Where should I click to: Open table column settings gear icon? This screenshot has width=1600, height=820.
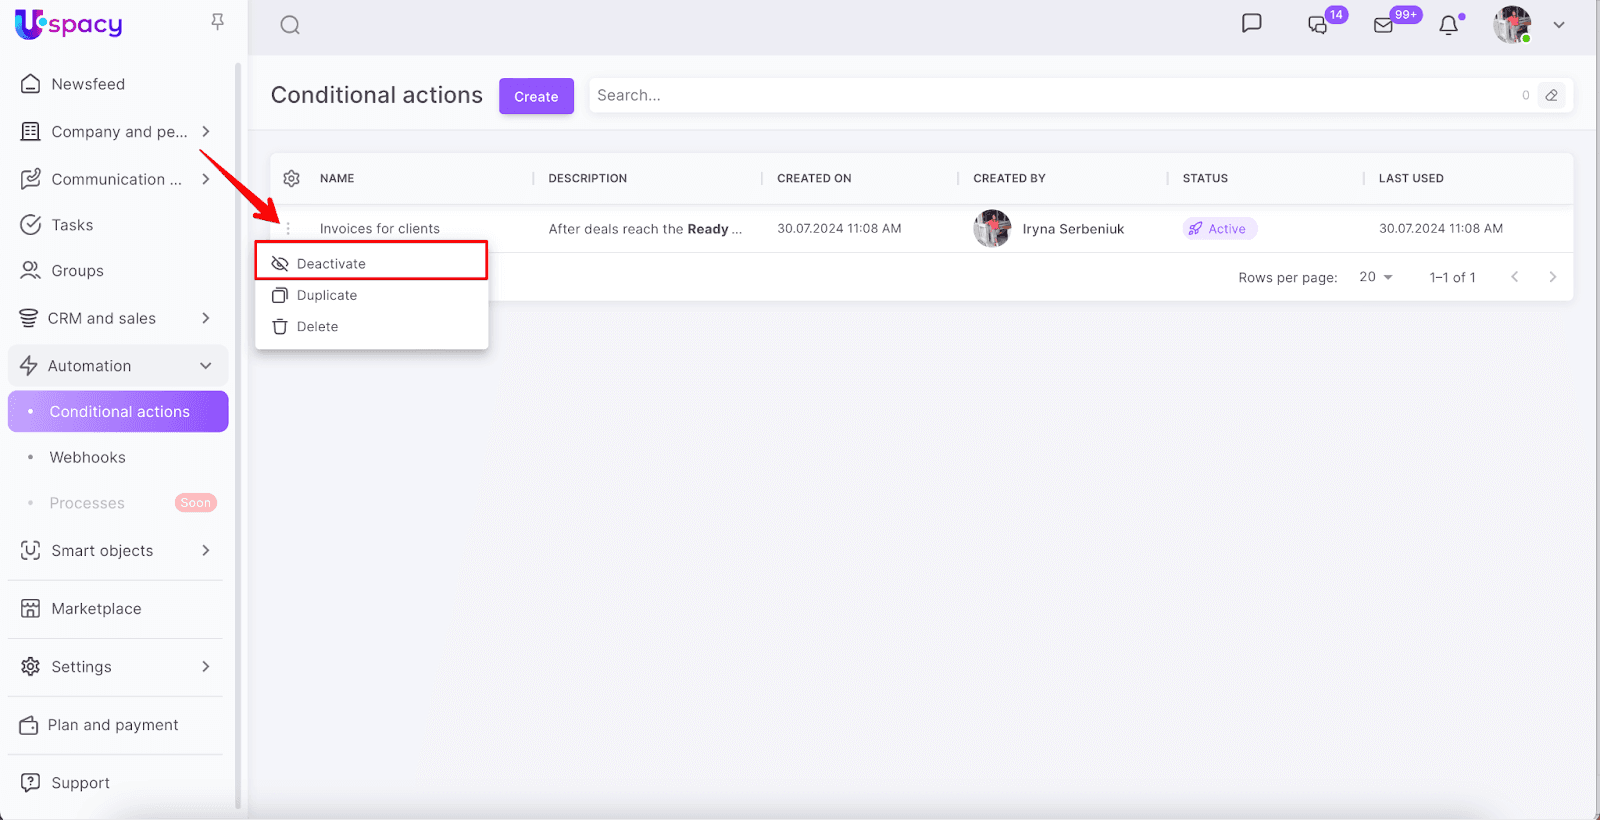(x=291, y=178)
